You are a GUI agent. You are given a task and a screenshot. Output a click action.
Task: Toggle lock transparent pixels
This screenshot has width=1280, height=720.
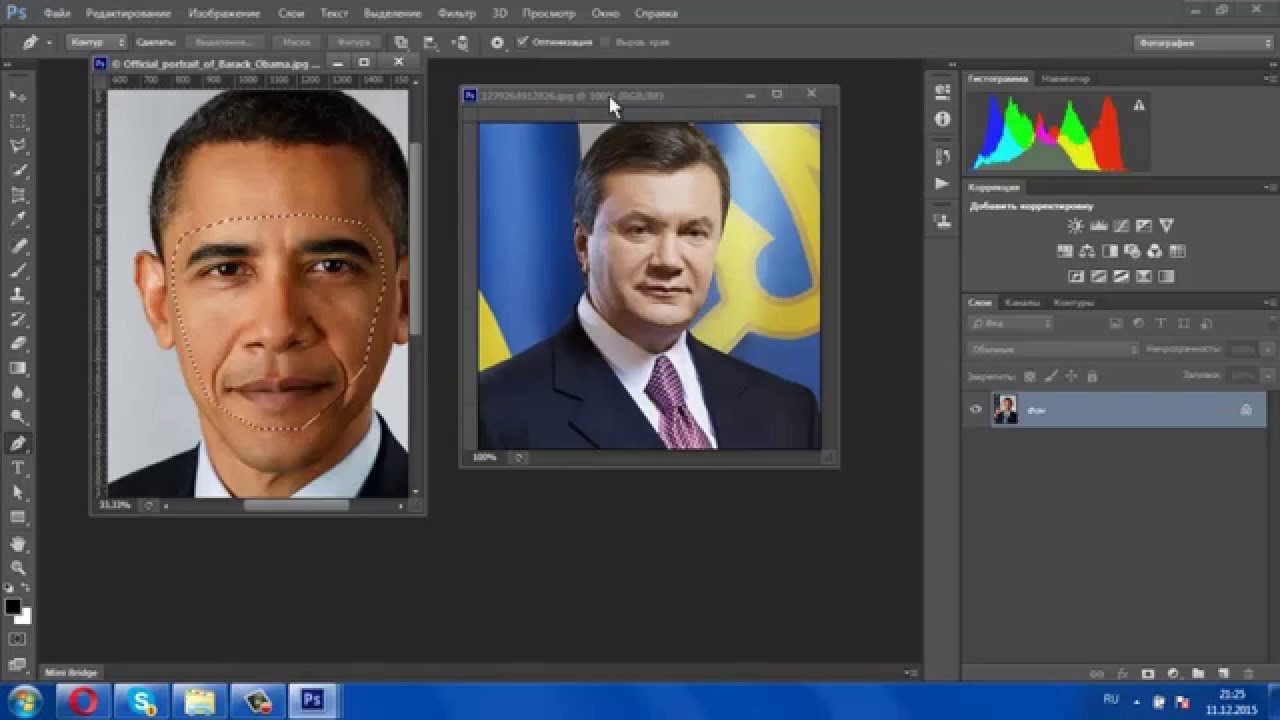1030,376
